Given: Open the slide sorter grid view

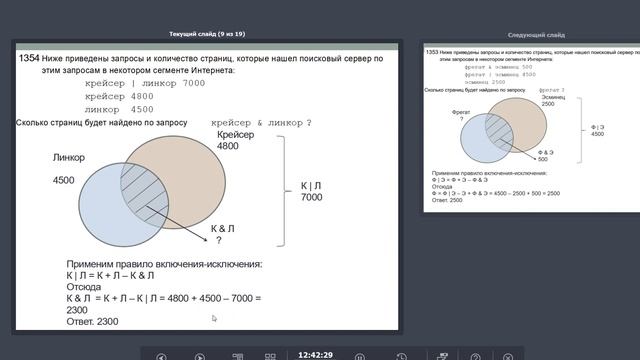Looking at the screenshot, I should pyautogui.click(x=270, y=357).
